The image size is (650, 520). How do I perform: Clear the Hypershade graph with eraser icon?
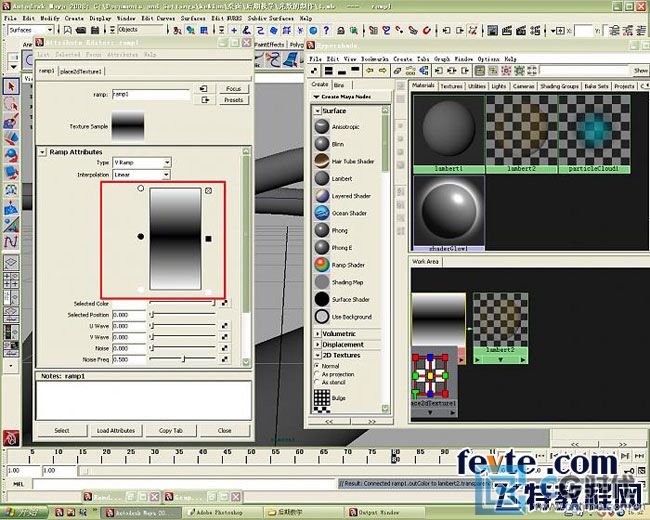point(398,71)
